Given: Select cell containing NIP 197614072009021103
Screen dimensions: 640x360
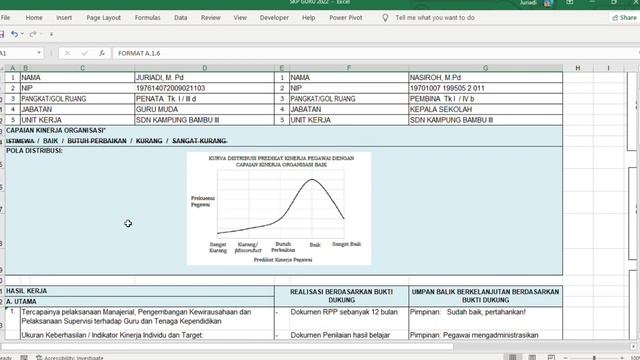Looking at the screenshot, I should [x=204, y=88].
